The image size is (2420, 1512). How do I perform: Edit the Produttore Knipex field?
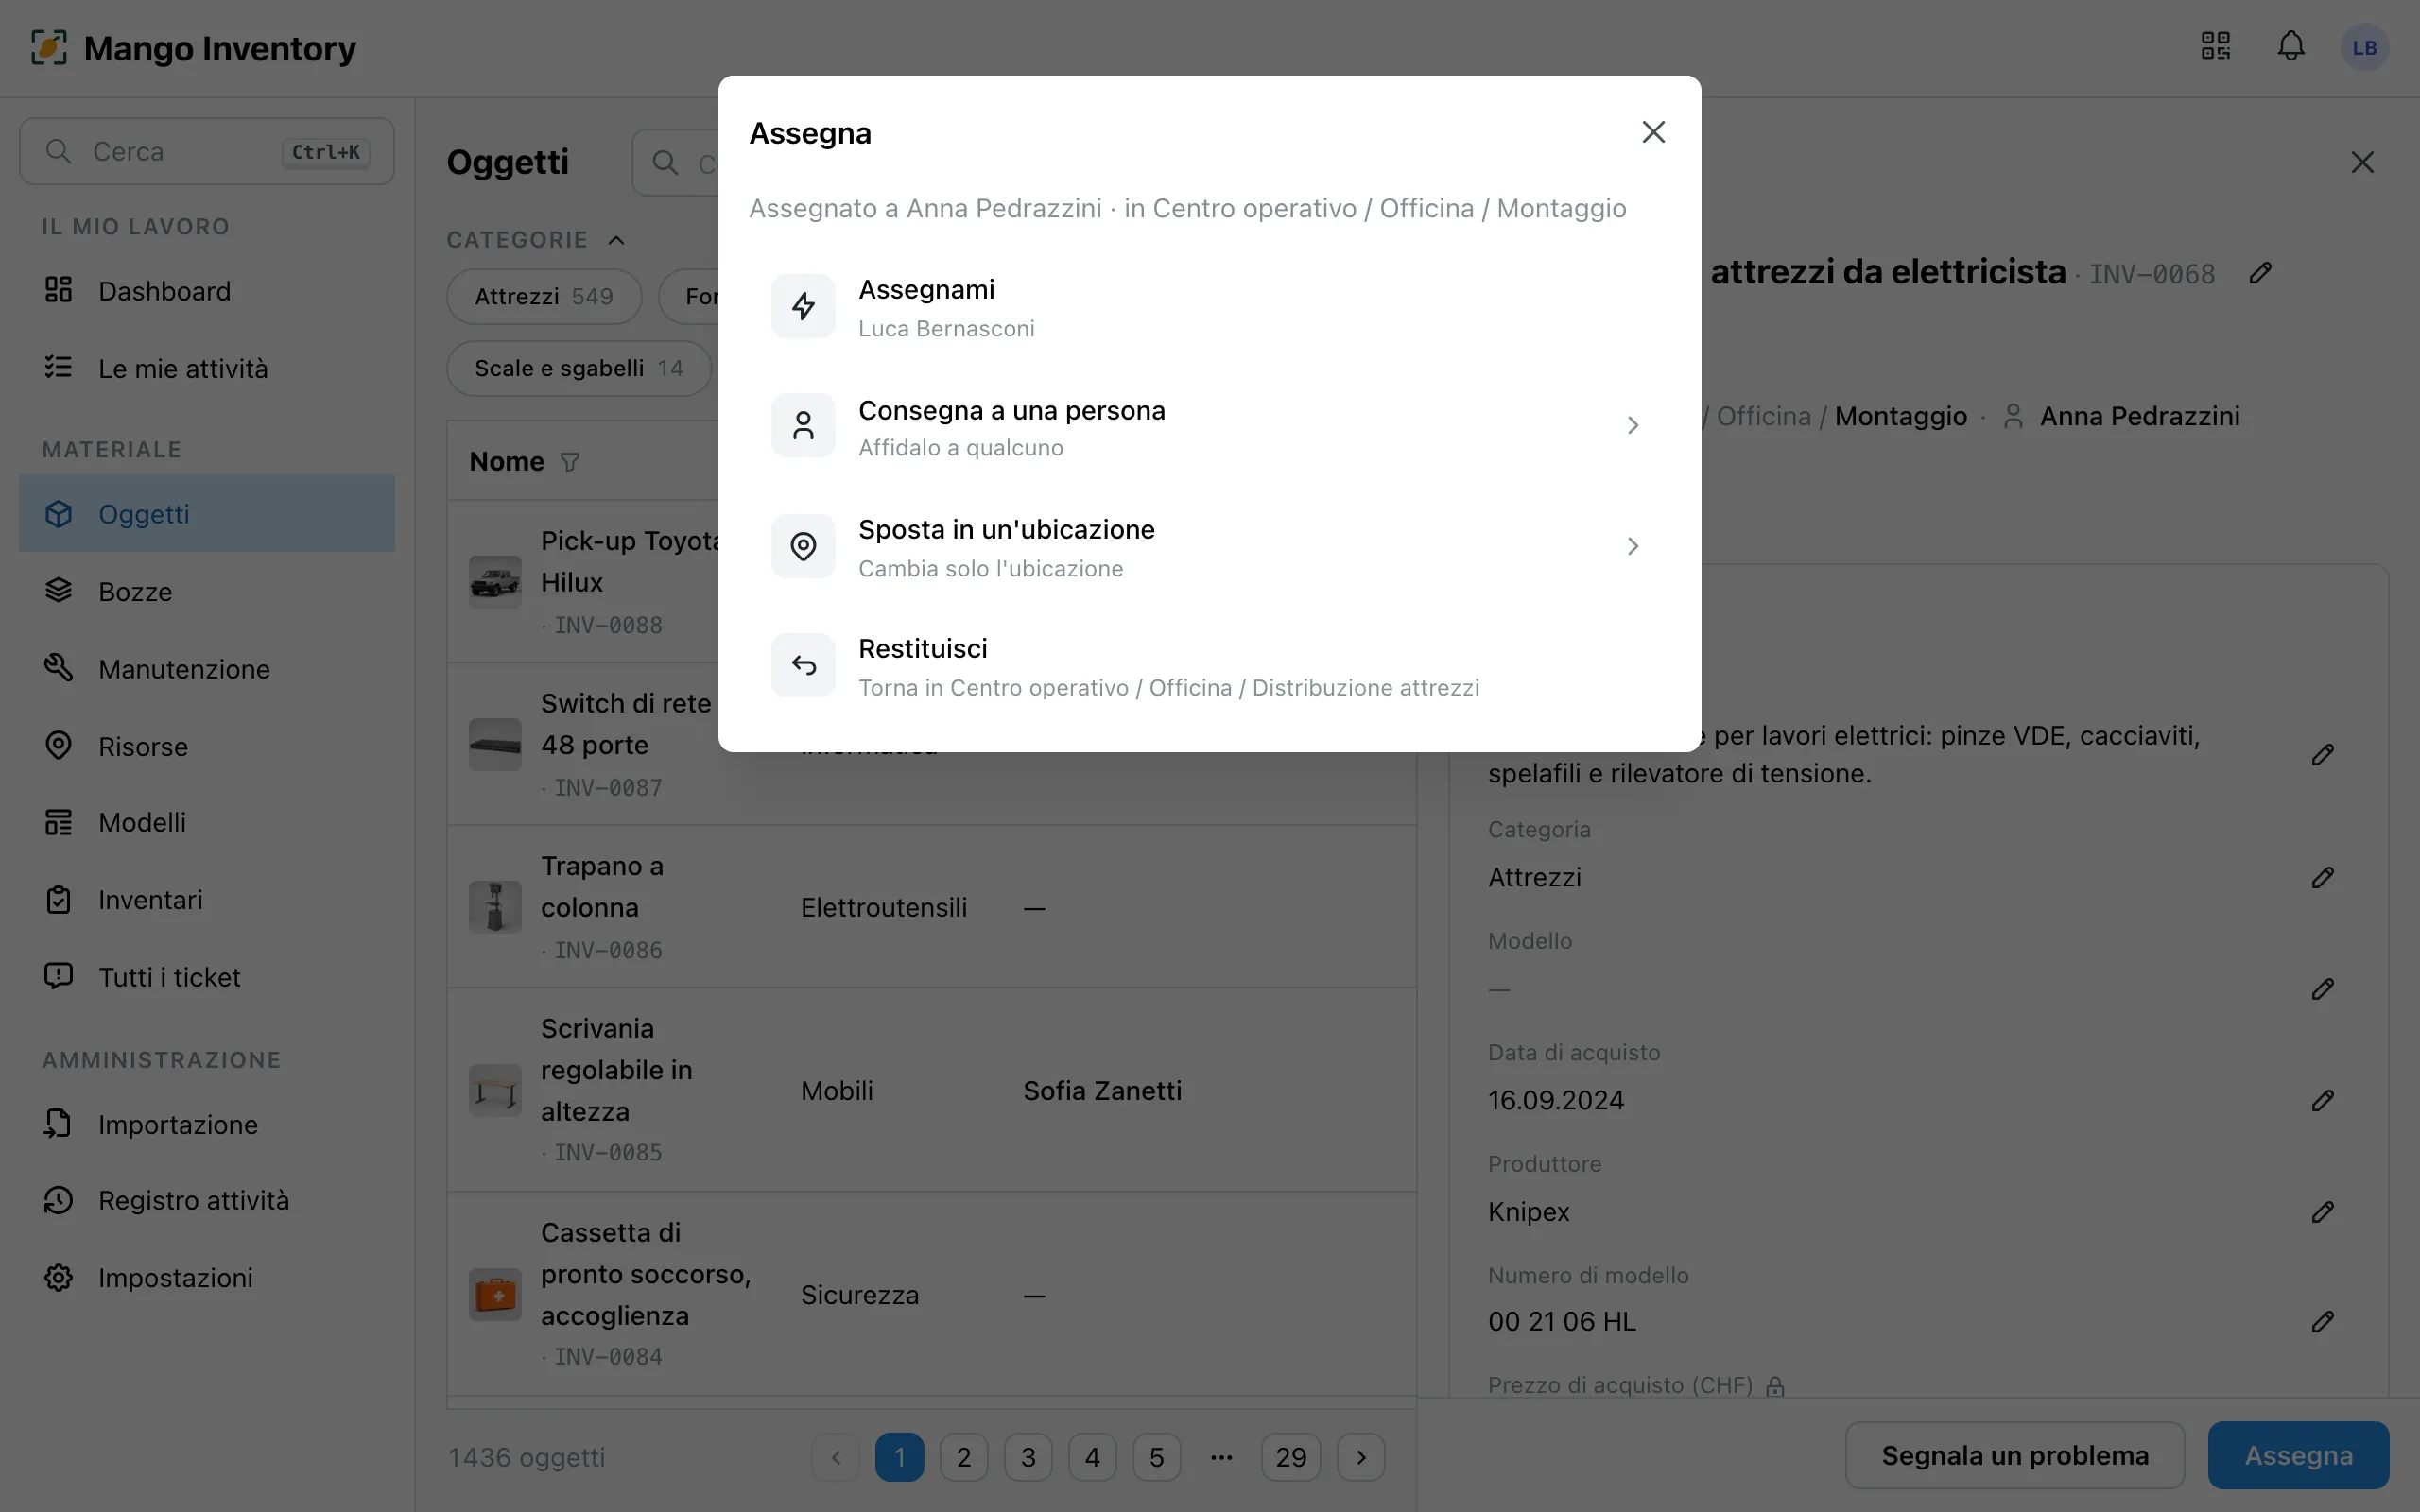point(2322,1212)
